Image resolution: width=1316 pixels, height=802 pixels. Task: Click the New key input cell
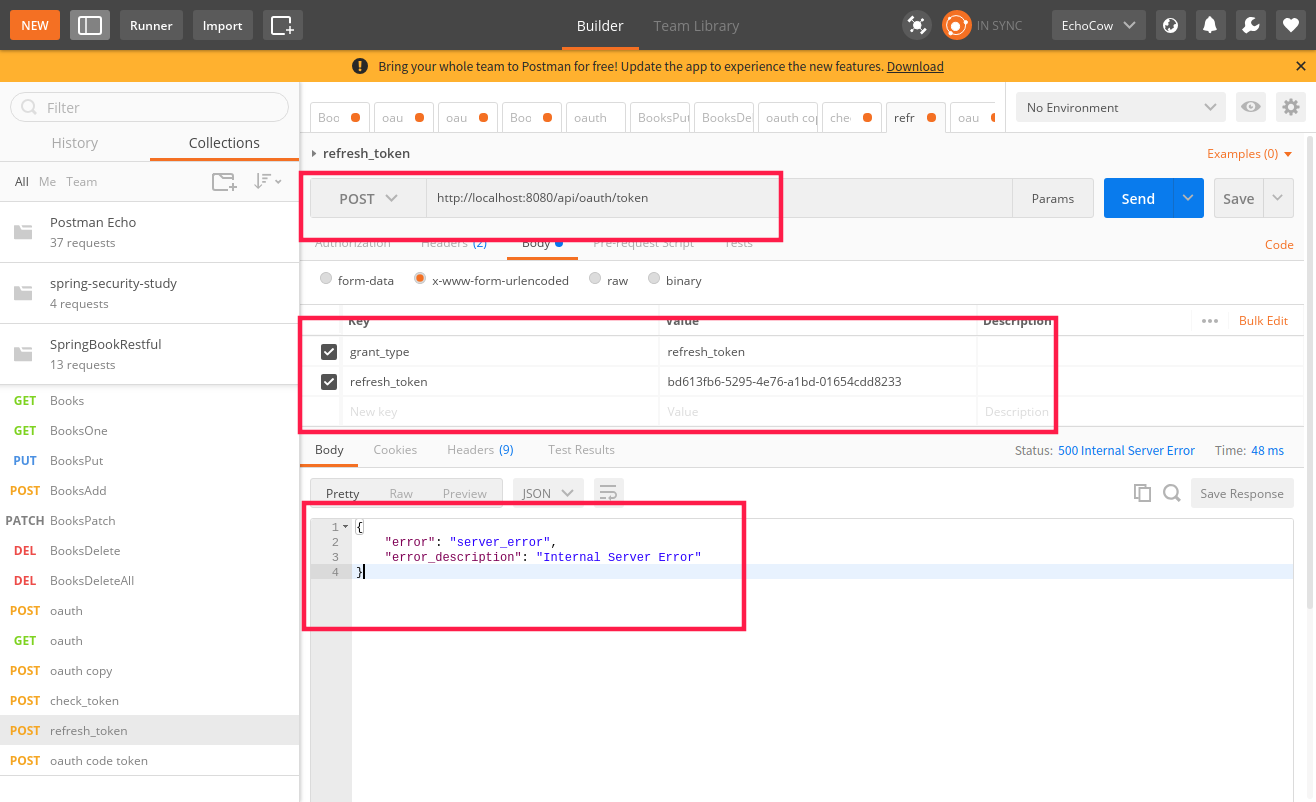pos(500,411)
